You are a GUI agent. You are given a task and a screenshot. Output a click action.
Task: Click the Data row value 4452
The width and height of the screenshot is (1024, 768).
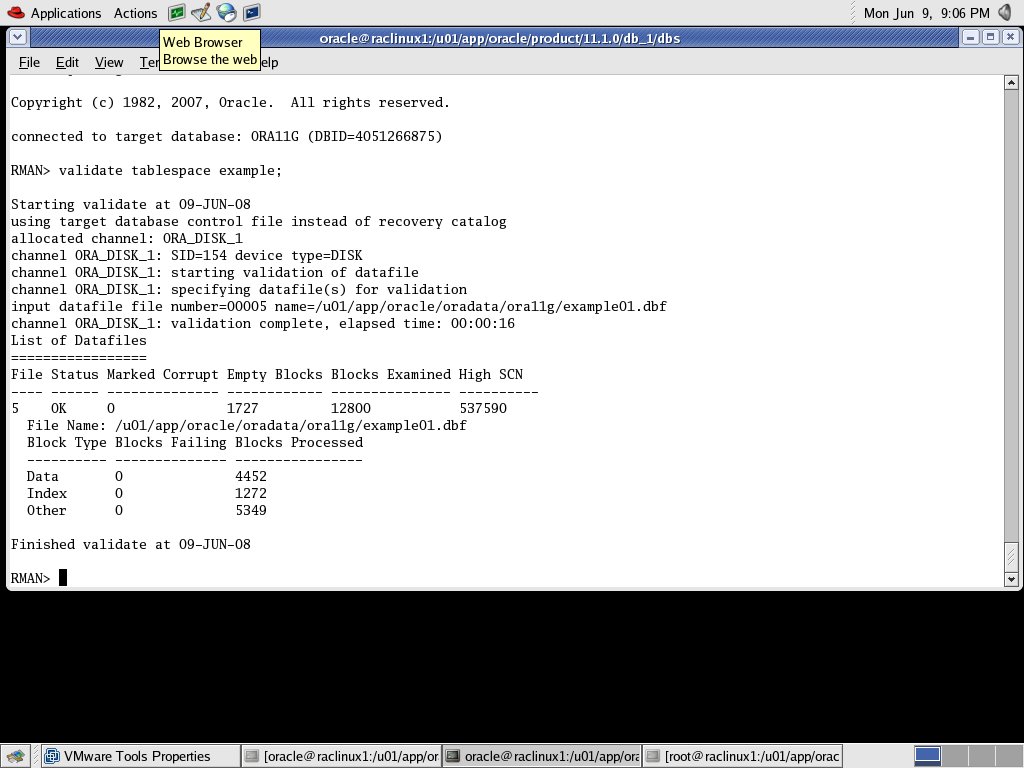[x=251, y=476]
